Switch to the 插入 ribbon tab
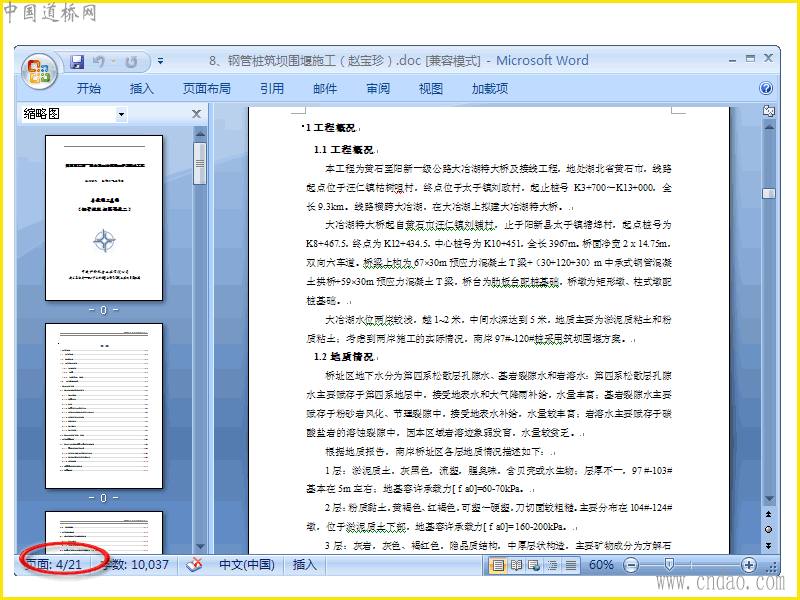The image size is (800, 600). click(x=141, y=89)
